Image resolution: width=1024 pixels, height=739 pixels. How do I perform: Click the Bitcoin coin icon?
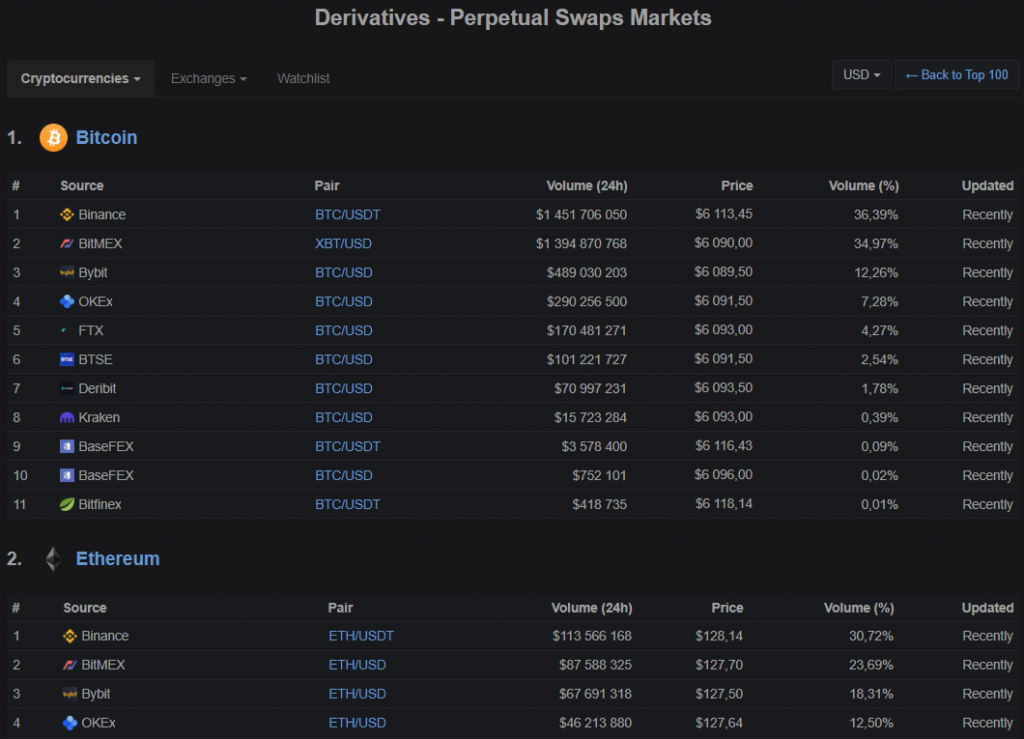click(x=52, y=138)
